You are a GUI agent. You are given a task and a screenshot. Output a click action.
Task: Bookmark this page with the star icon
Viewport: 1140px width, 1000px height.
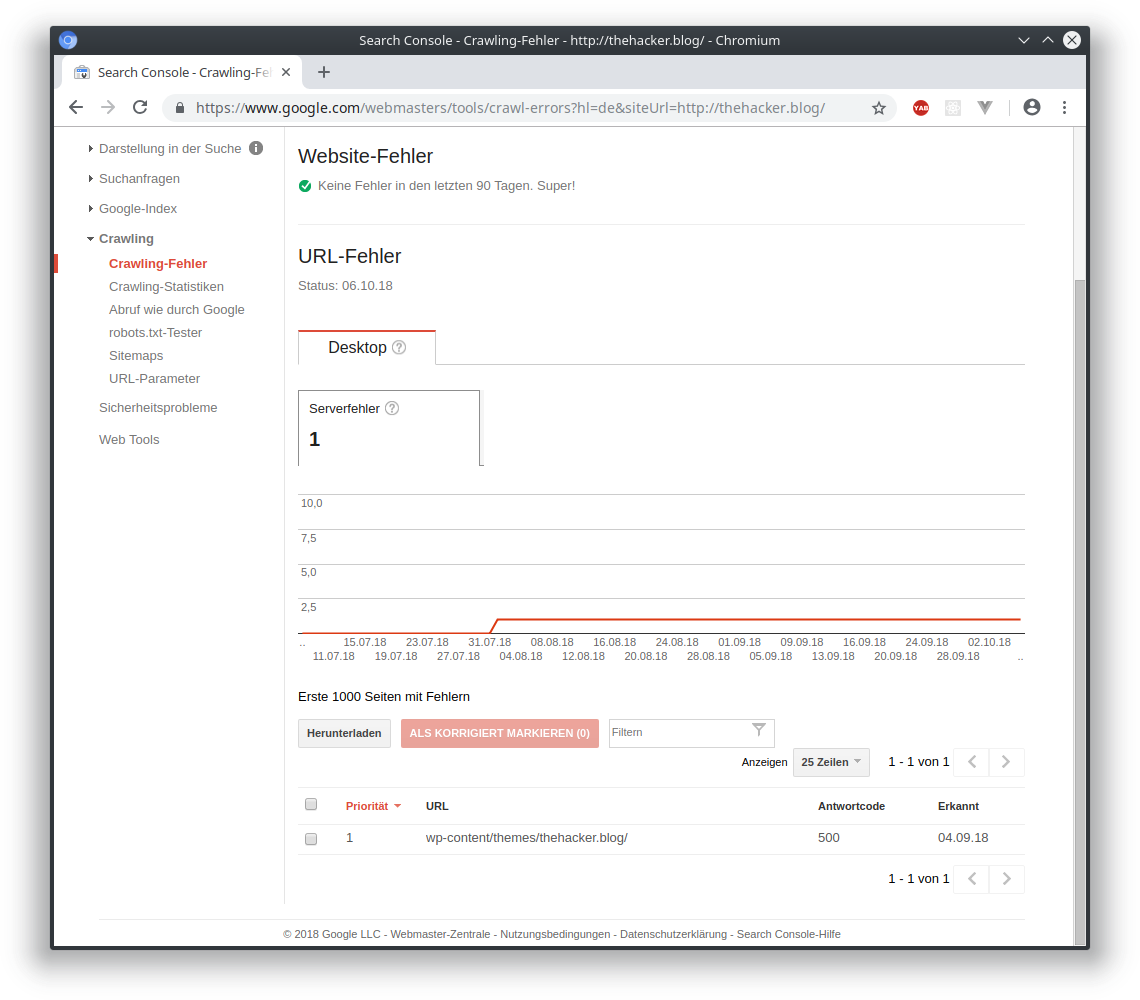[x=879, y=108]
